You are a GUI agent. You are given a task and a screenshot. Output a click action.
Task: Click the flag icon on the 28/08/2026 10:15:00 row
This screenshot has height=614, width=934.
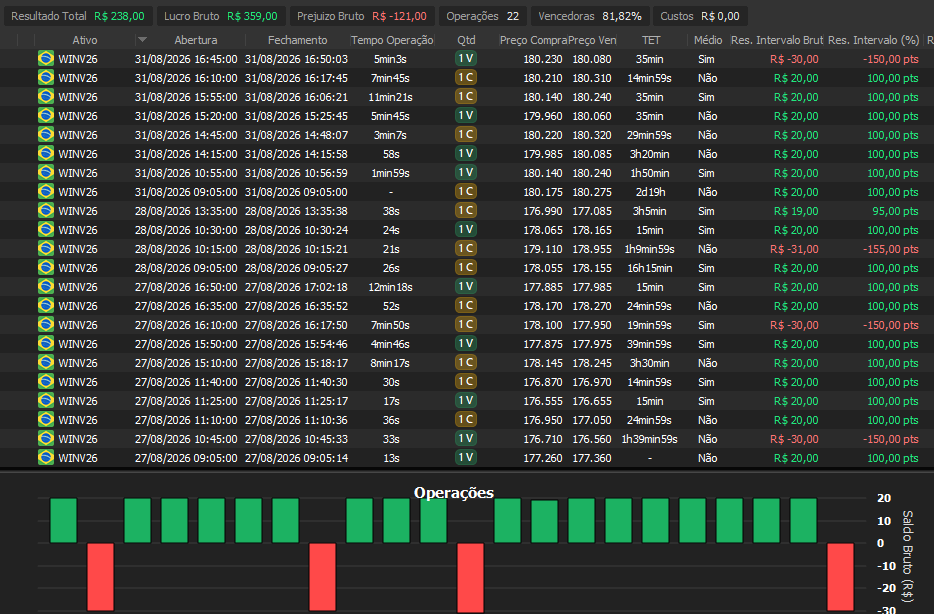(46, 249)
